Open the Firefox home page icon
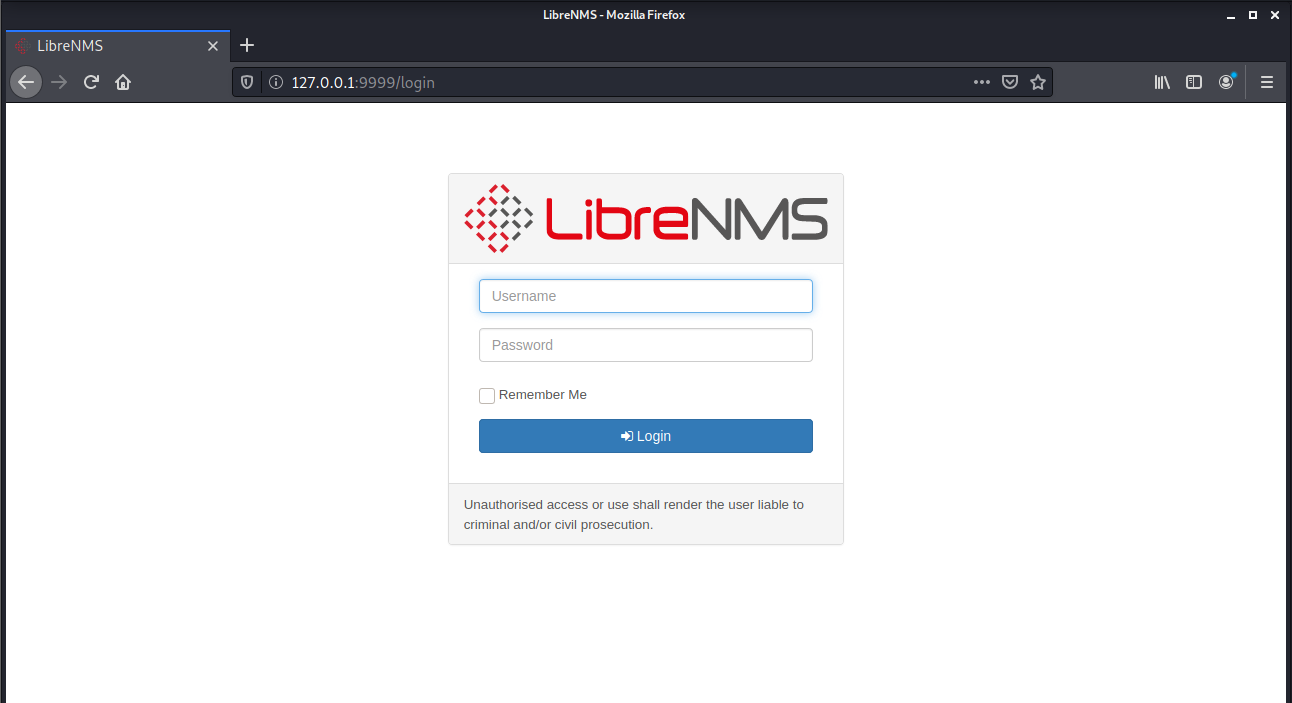This screenshot has width=1292, height=703. tap(123, 82)
